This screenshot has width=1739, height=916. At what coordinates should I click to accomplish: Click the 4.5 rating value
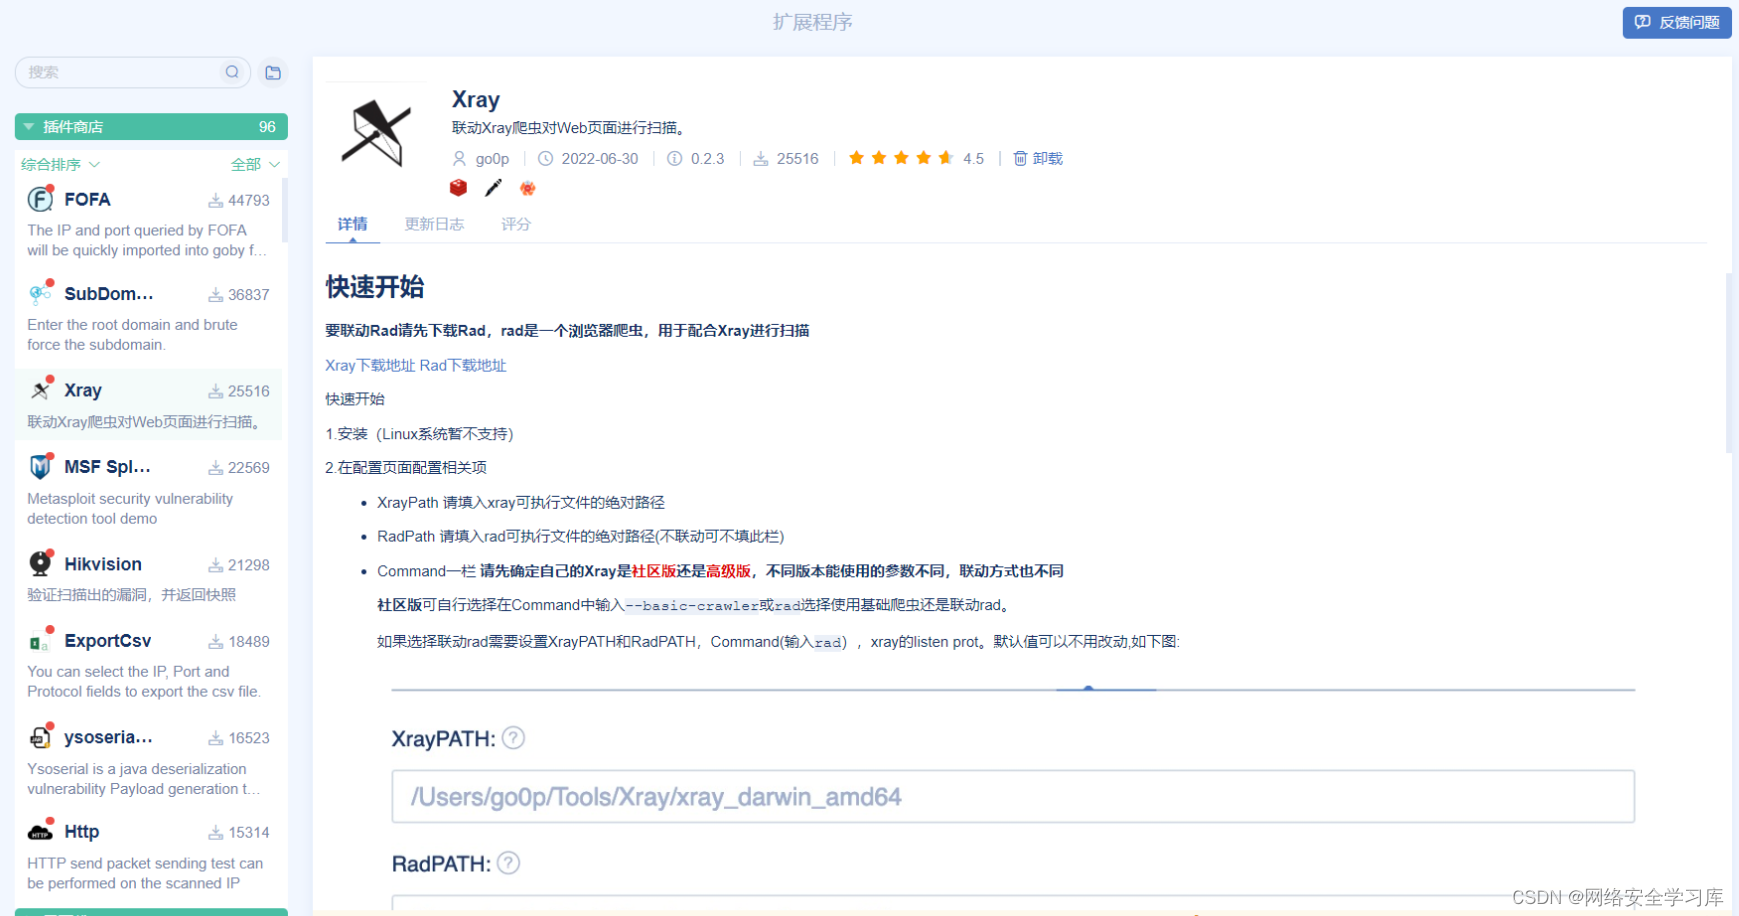973,158
